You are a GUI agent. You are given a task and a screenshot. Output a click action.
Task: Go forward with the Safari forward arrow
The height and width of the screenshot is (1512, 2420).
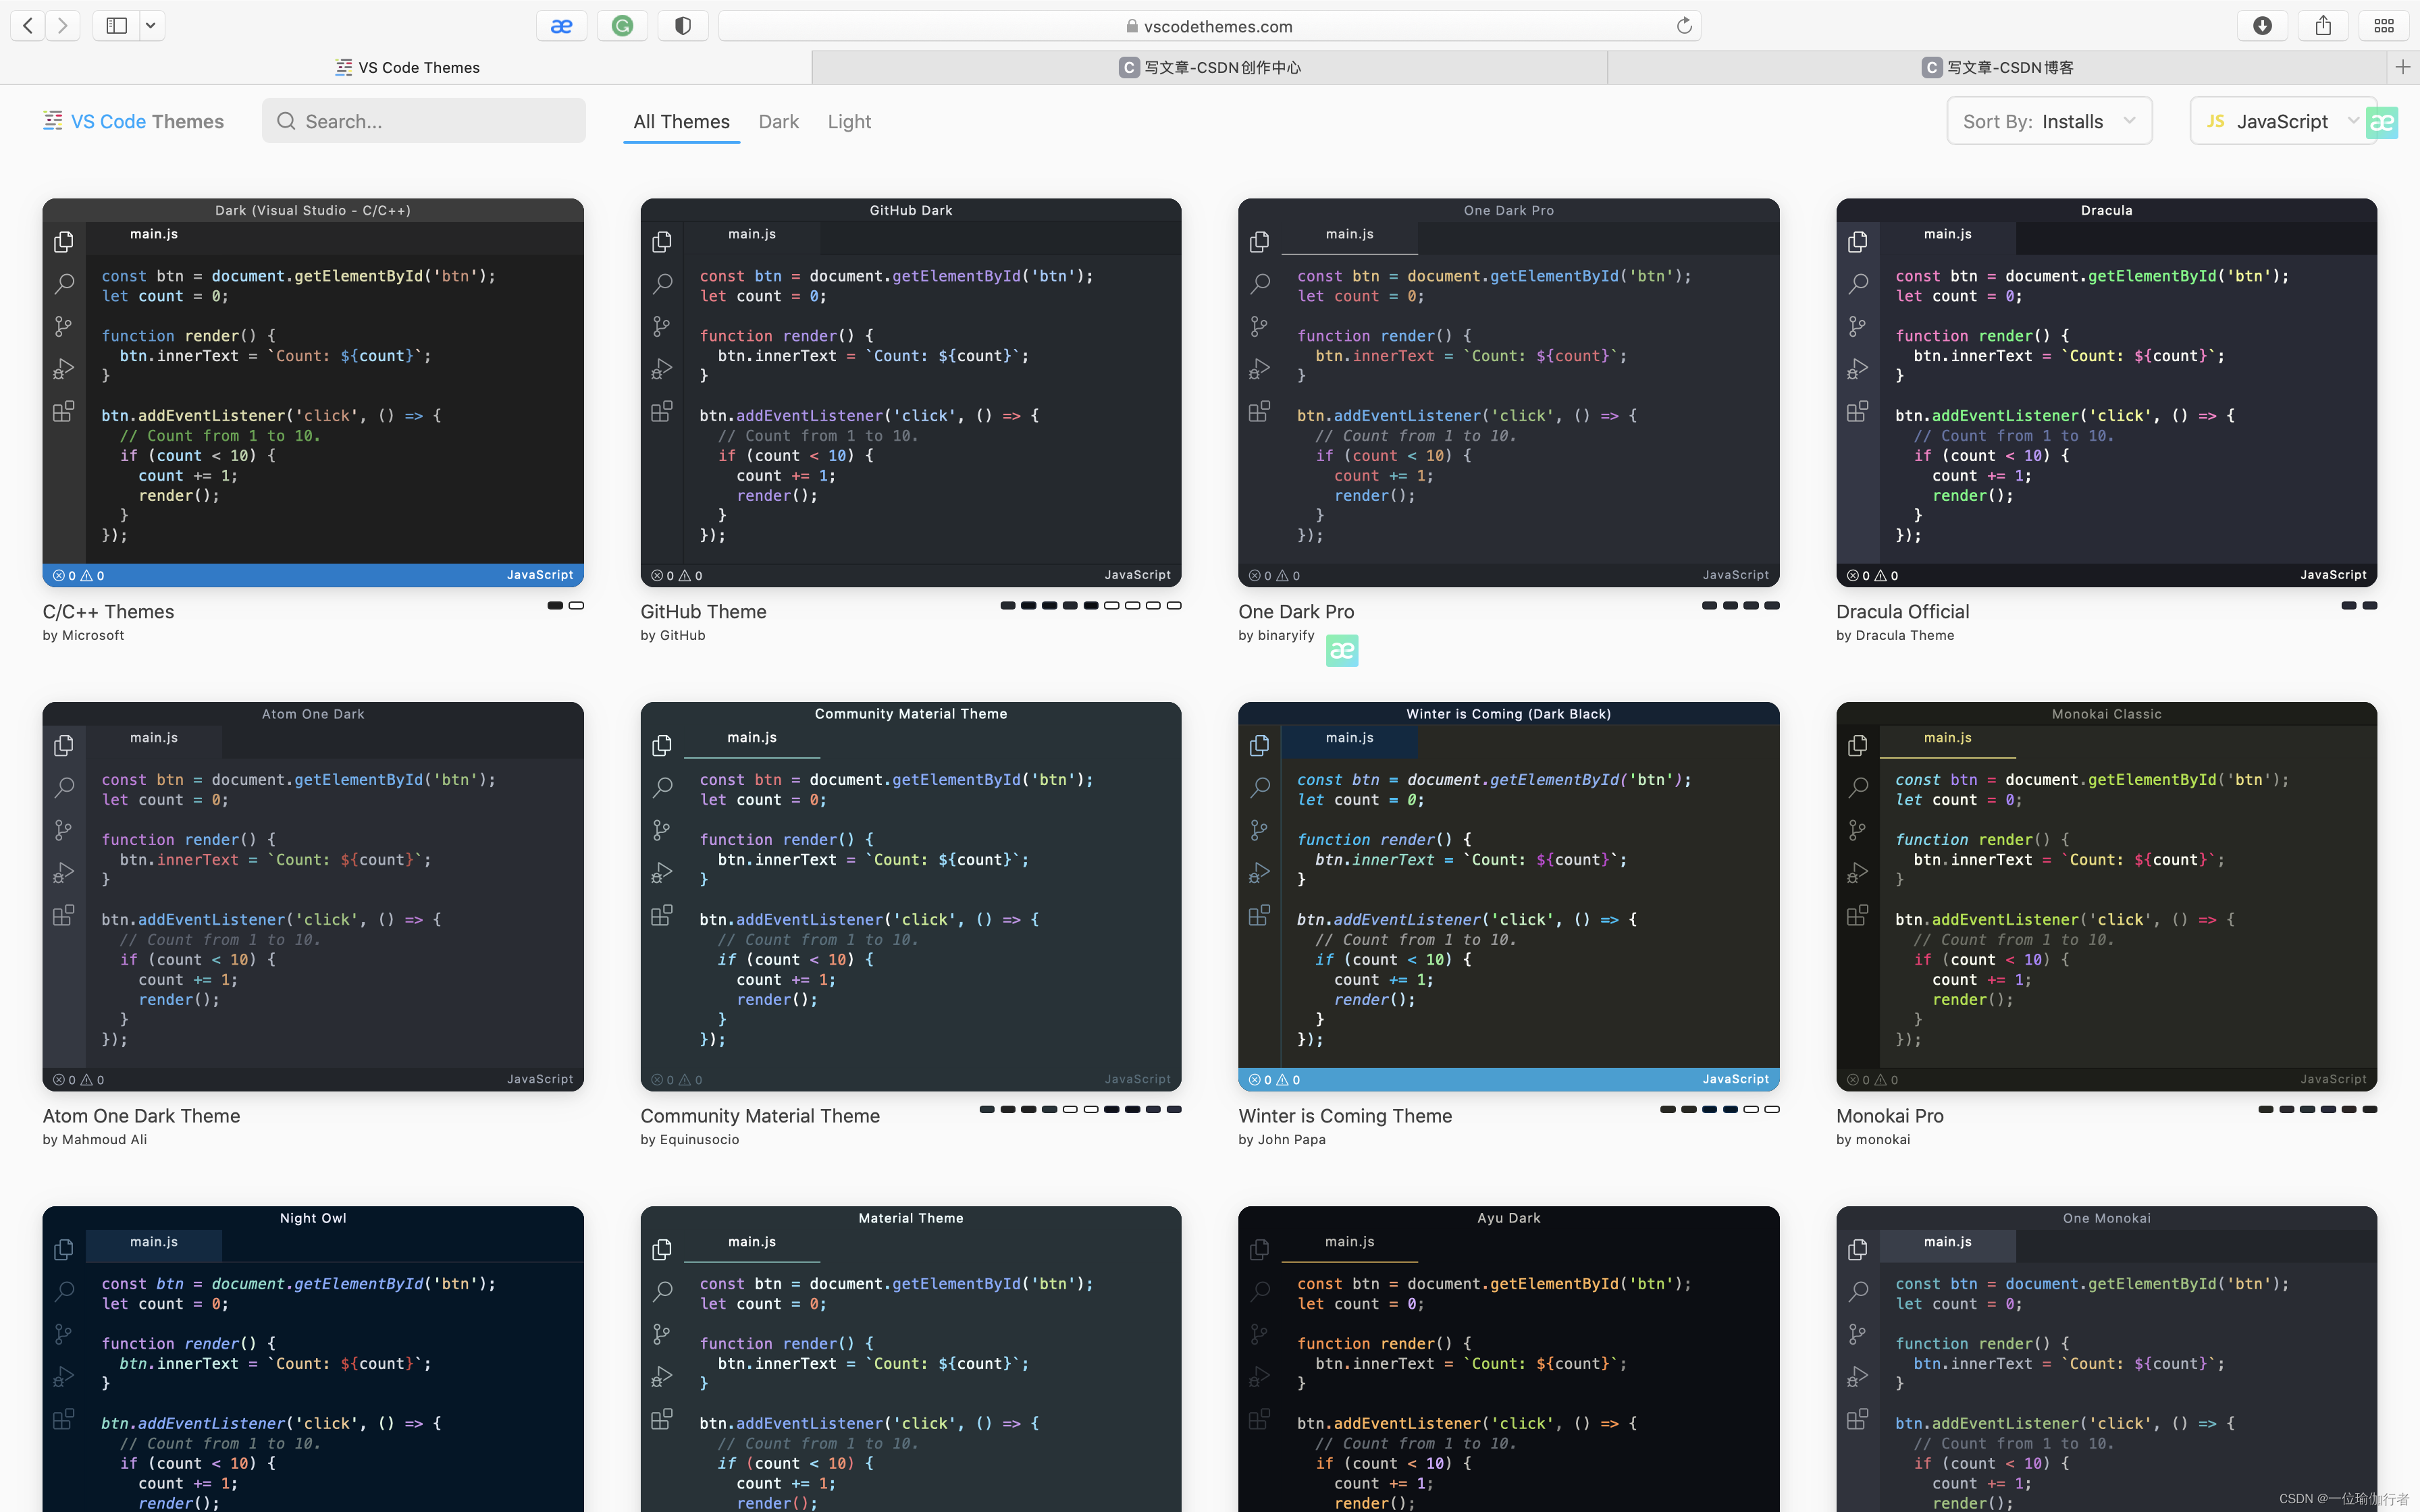point(63,26)
